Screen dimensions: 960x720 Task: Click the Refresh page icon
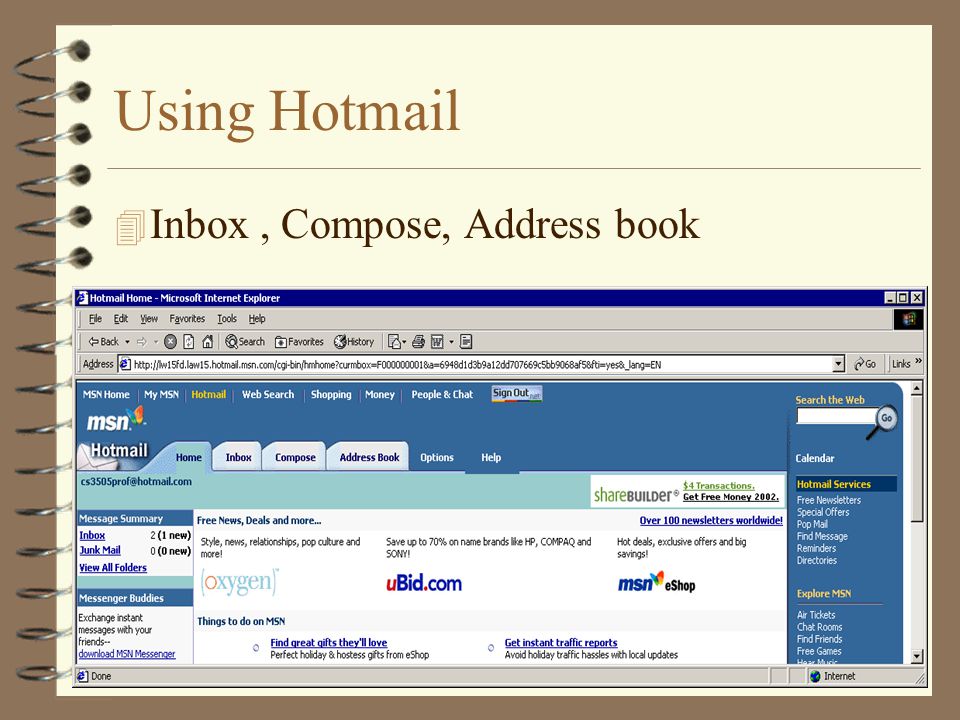[x=189, y=342]
